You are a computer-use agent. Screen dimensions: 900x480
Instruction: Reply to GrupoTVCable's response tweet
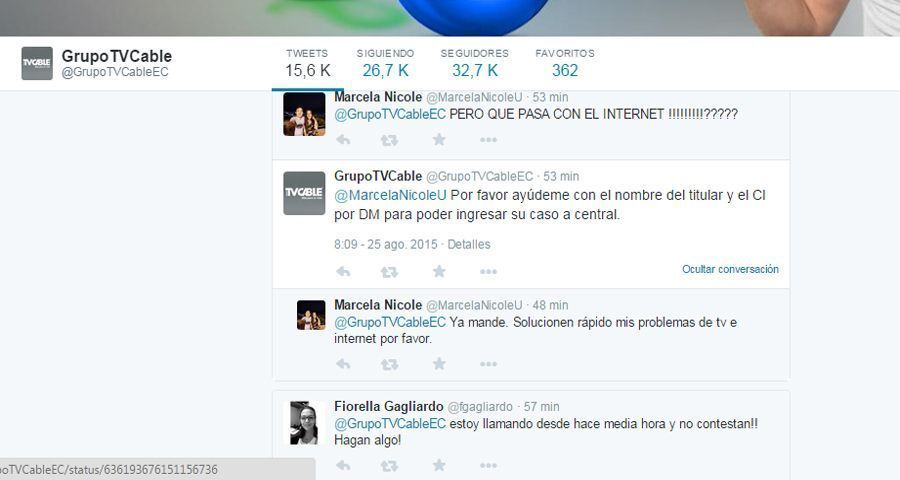[x=343, y=271]
